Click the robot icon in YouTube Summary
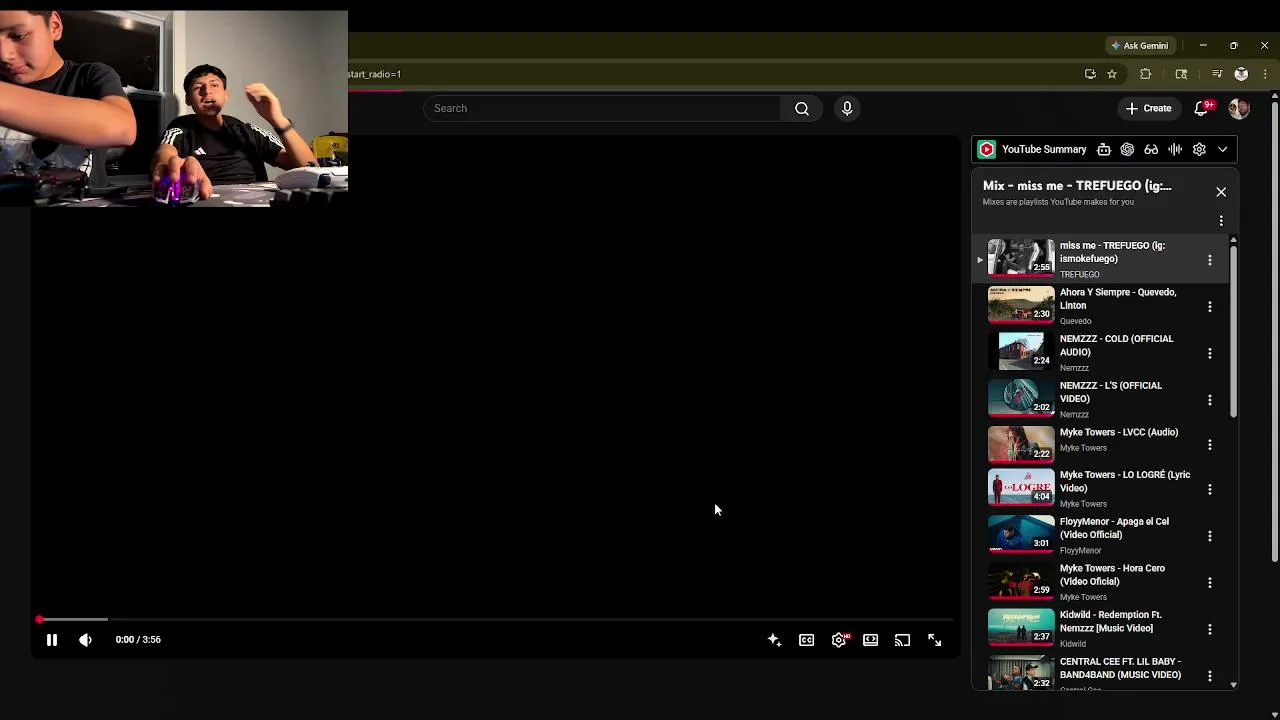Image resolution: width=1280 pixels, height=720 pixels. [x=1104, y=149]
